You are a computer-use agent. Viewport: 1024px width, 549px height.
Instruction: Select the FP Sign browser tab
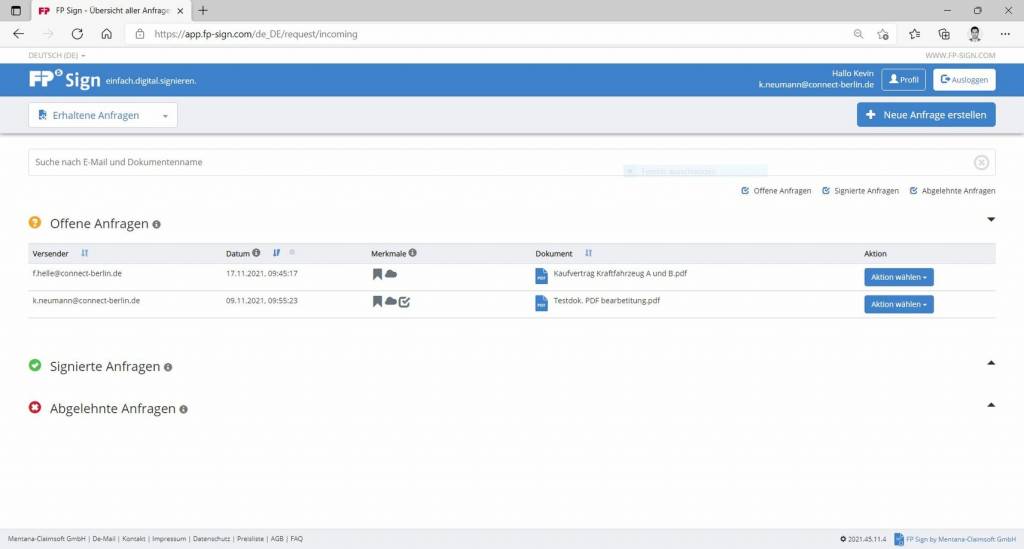pyautogui.click(x=108, y=10)
